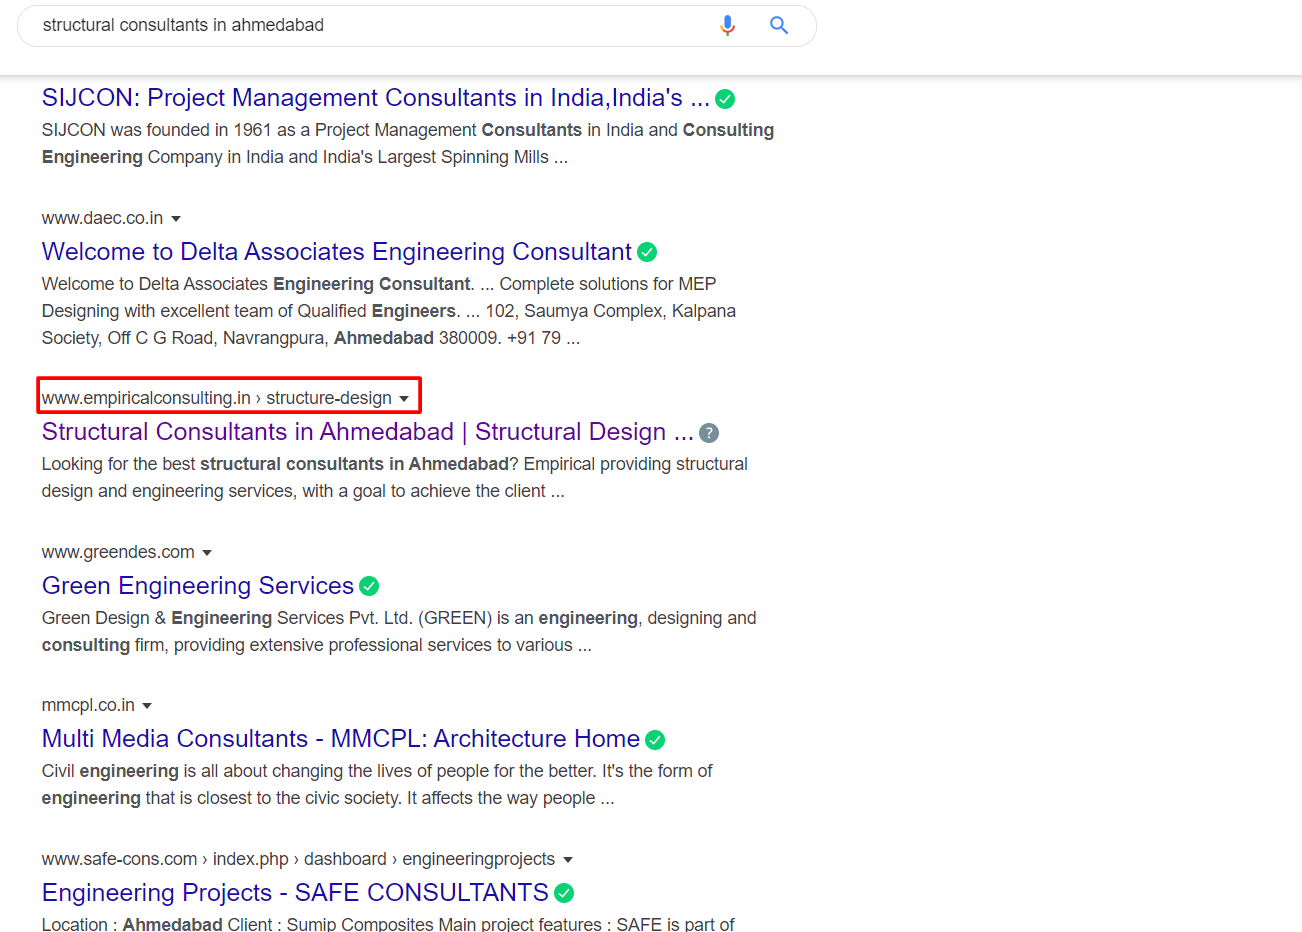This screenshot has height=932, width=1302.
Task: Click the search box containing structural consultants query
Action: [417, 26]
